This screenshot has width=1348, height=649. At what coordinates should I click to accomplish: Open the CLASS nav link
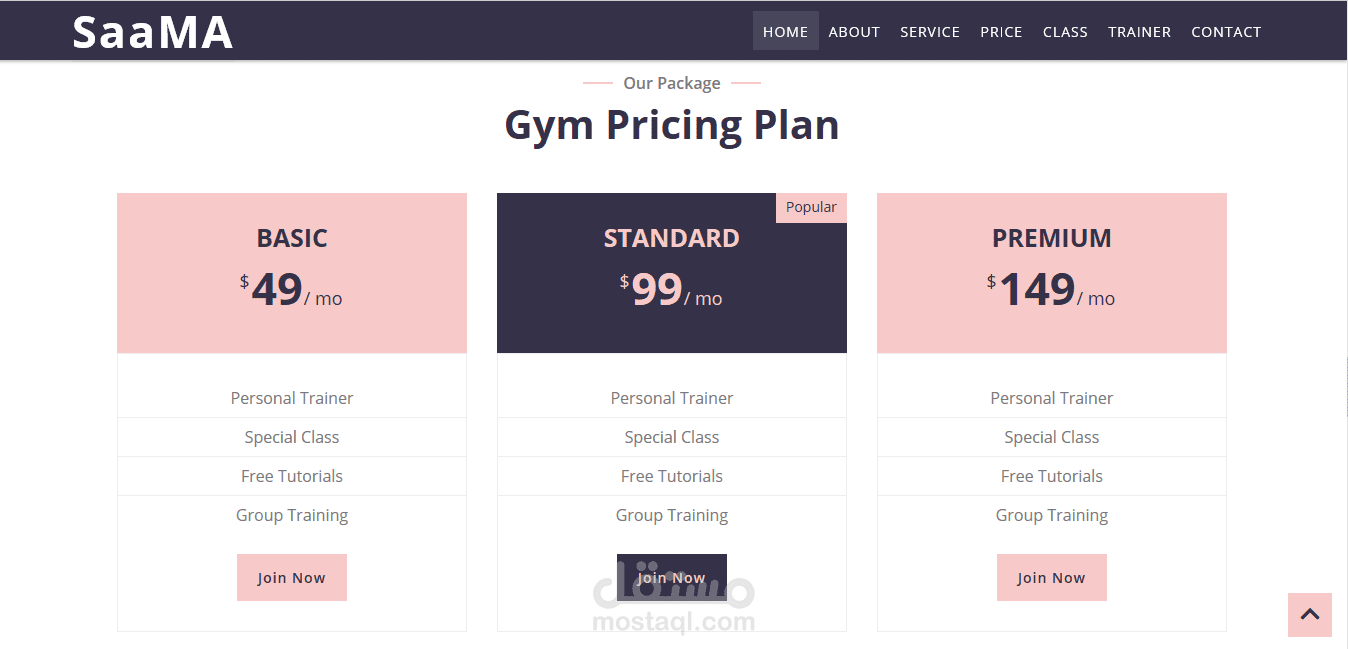(x=1065, y=32)
